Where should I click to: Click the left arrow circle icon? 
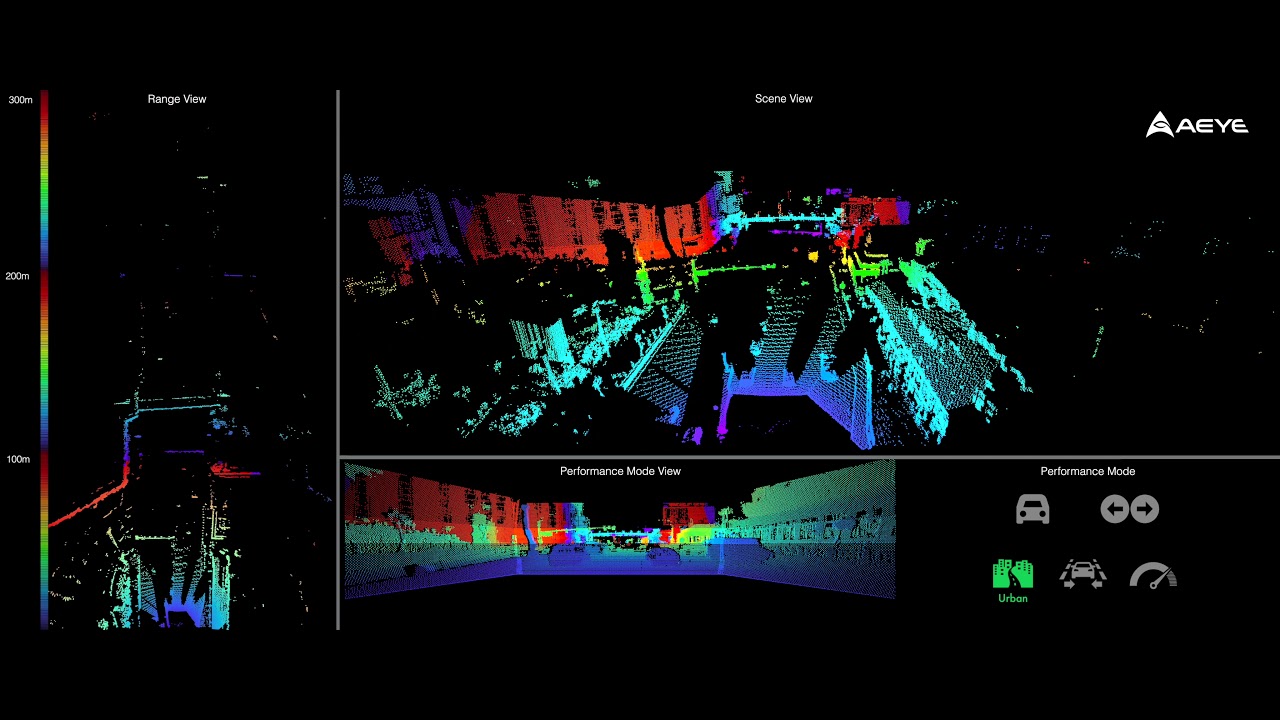pyautogui.click(x=1115, y=510)
